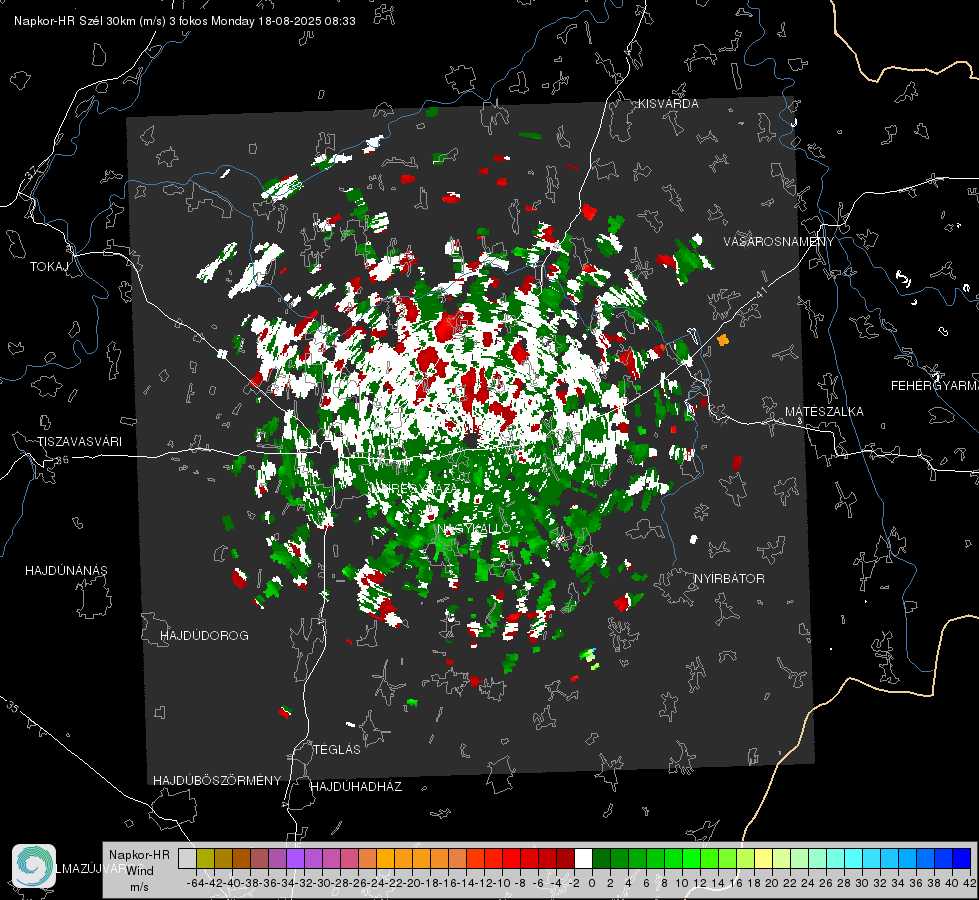Click the m/s unit label in the legend

click(x=139, y=887)
